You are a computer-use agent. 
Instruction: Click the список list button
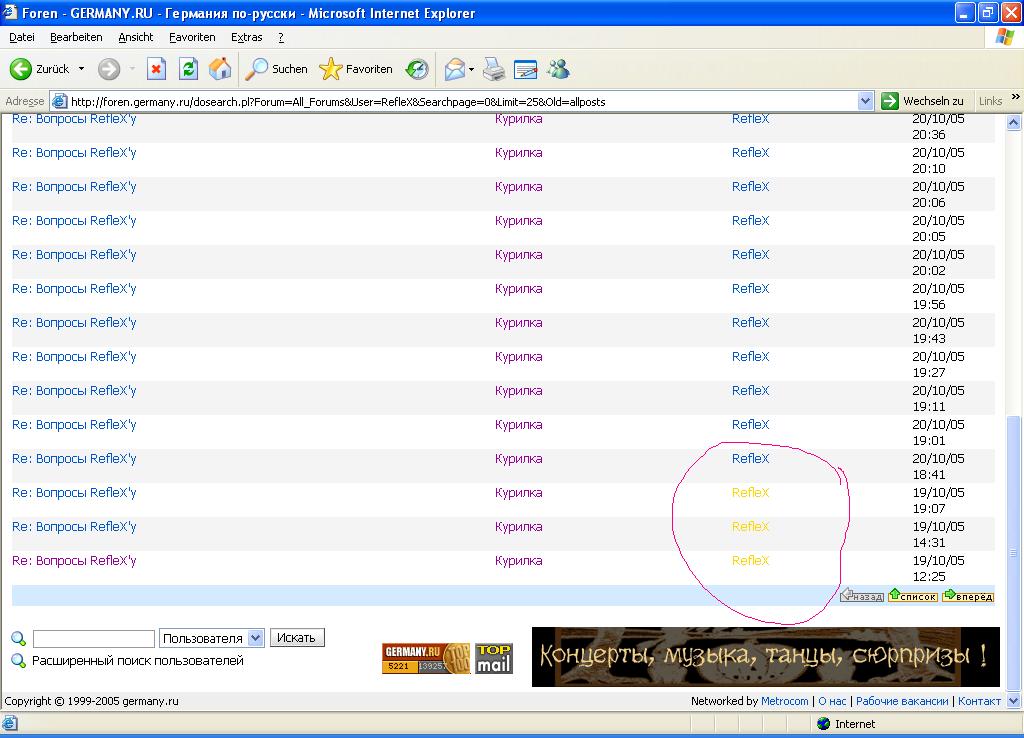912,596
